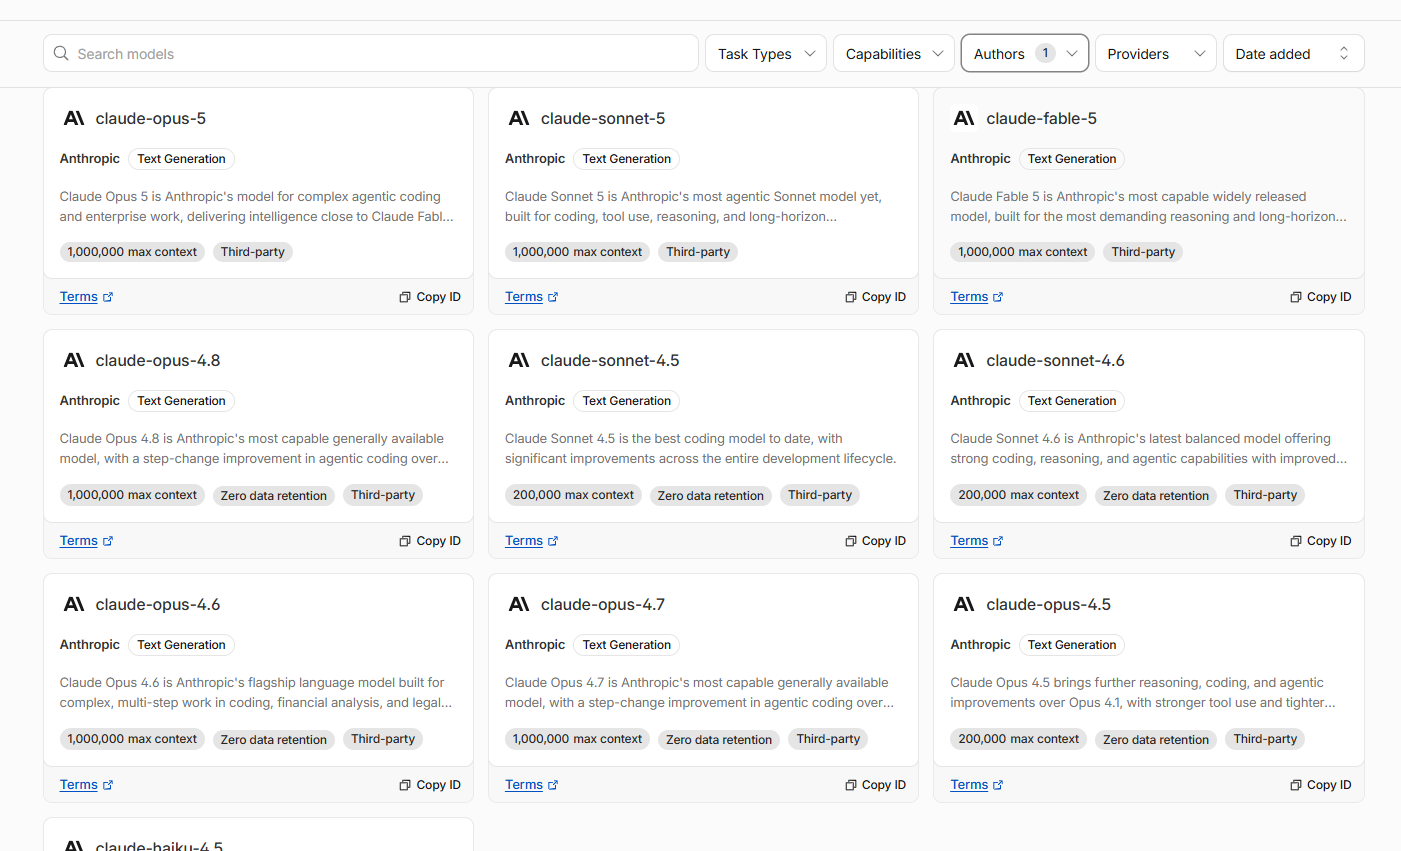Copy the ID of claude-sonnet-5

pyautogui.click(x=875, y=297)
